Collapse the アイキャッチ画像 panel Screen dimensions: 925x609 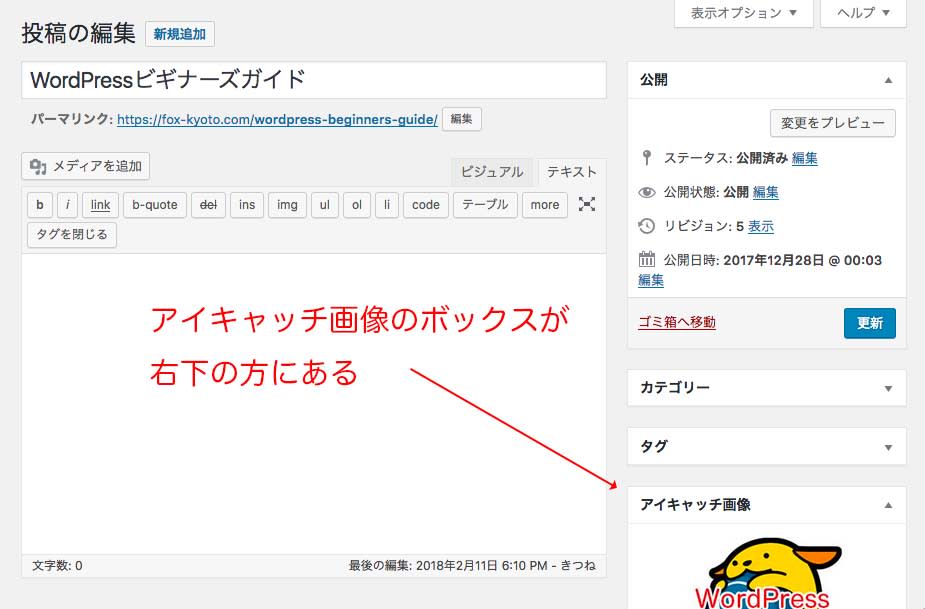click(888, 505)
